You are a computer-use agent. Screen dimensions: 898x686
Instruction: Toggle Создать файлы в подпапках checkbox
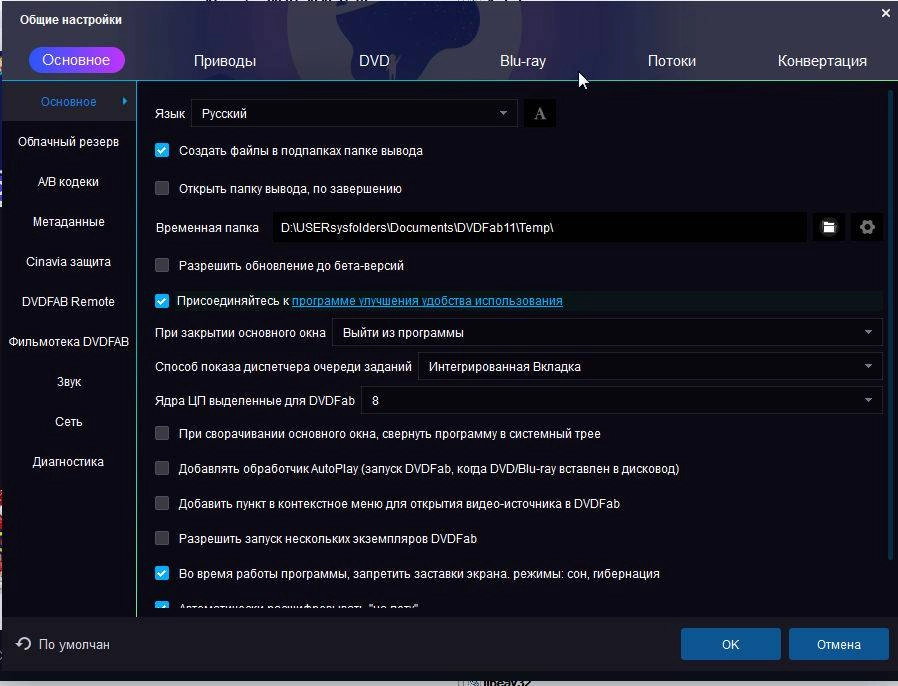[162, 151]
